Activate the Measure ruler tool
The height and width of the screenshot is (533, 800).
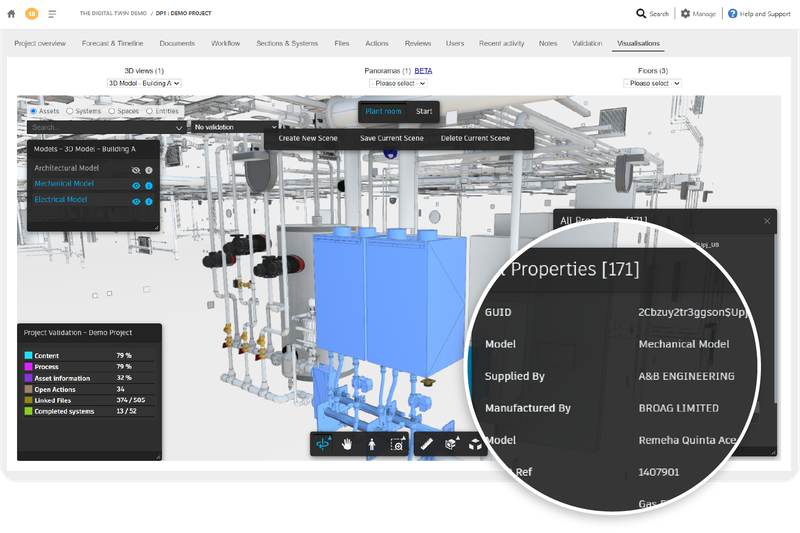(x=427, y=444)
